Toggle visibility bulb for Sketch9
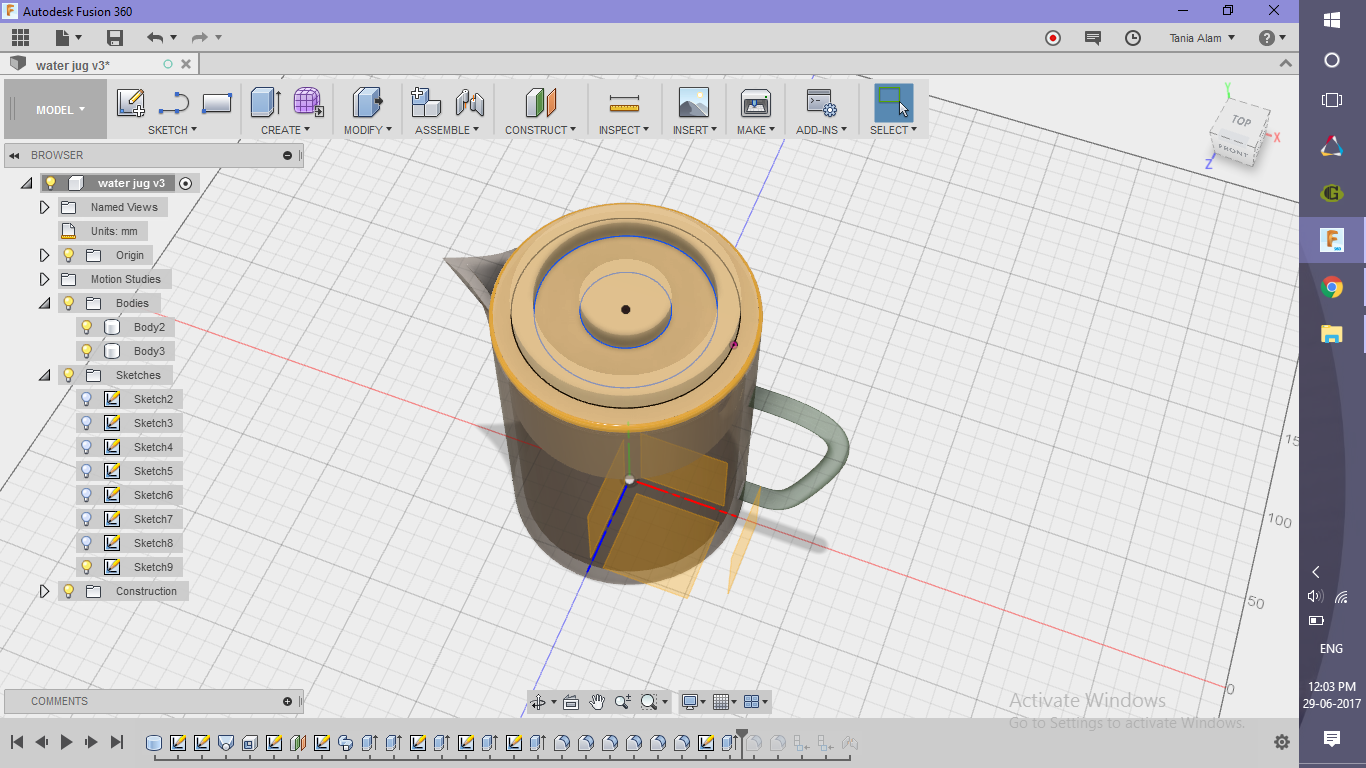 [87, 567]
